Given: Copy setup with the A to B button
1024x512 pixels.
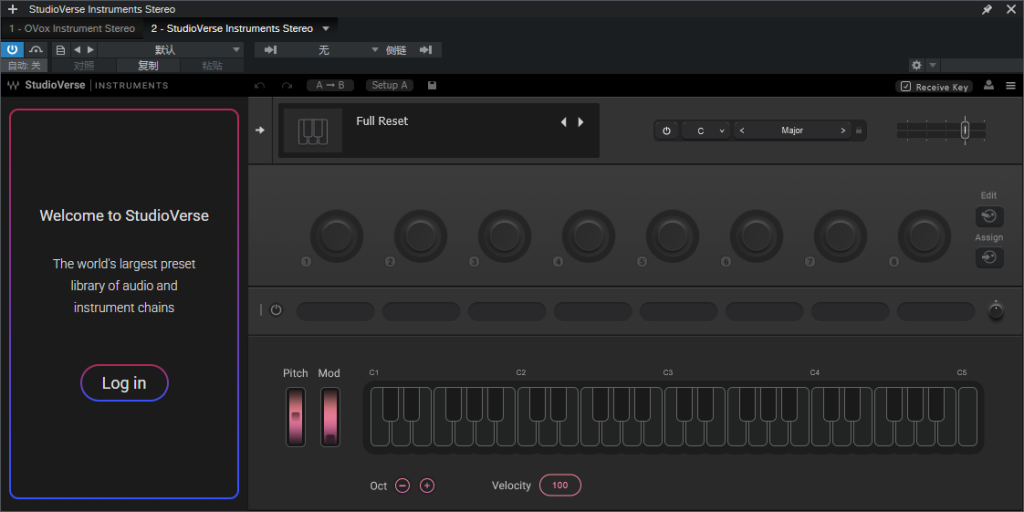Looking at the screenshot, I should (330, 86).
